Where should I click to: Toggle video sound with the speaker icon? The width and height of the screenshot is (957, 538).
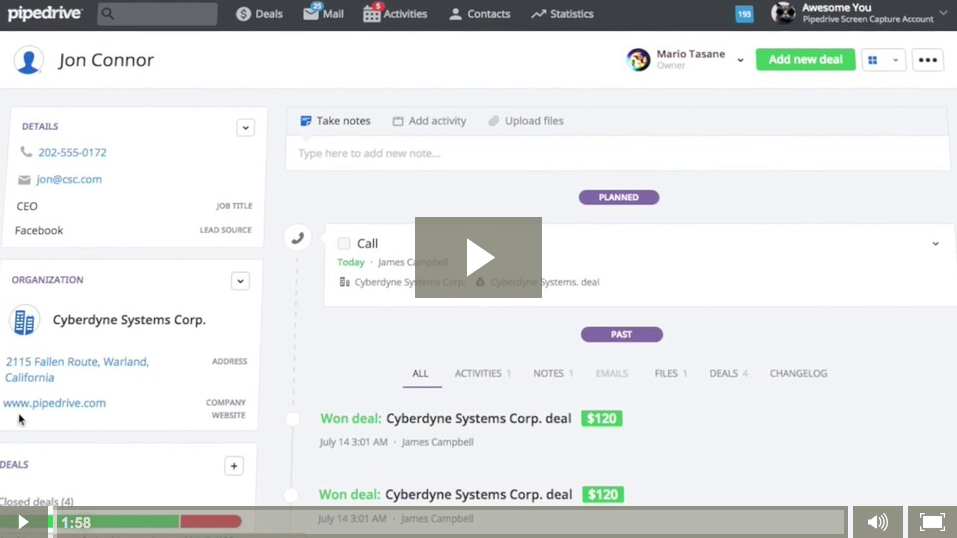[x=877, y=522]
